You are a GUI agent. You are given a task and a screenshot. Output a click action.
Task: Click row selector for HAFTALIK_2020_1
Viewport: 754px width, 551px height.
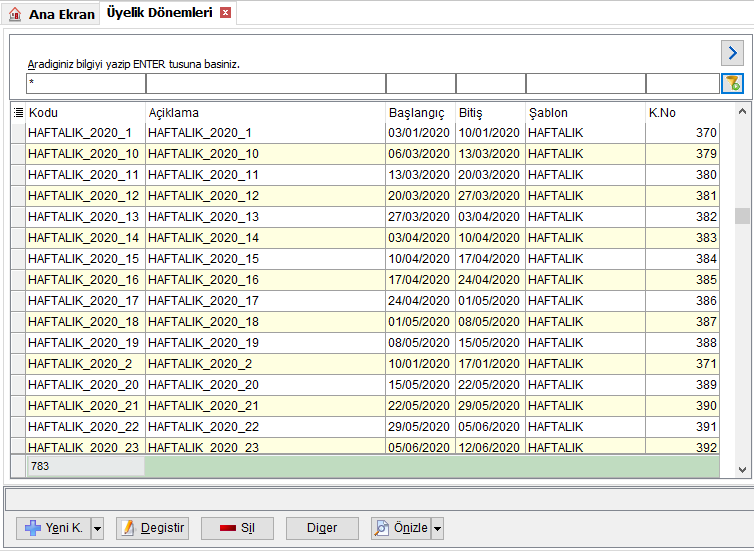18,133
